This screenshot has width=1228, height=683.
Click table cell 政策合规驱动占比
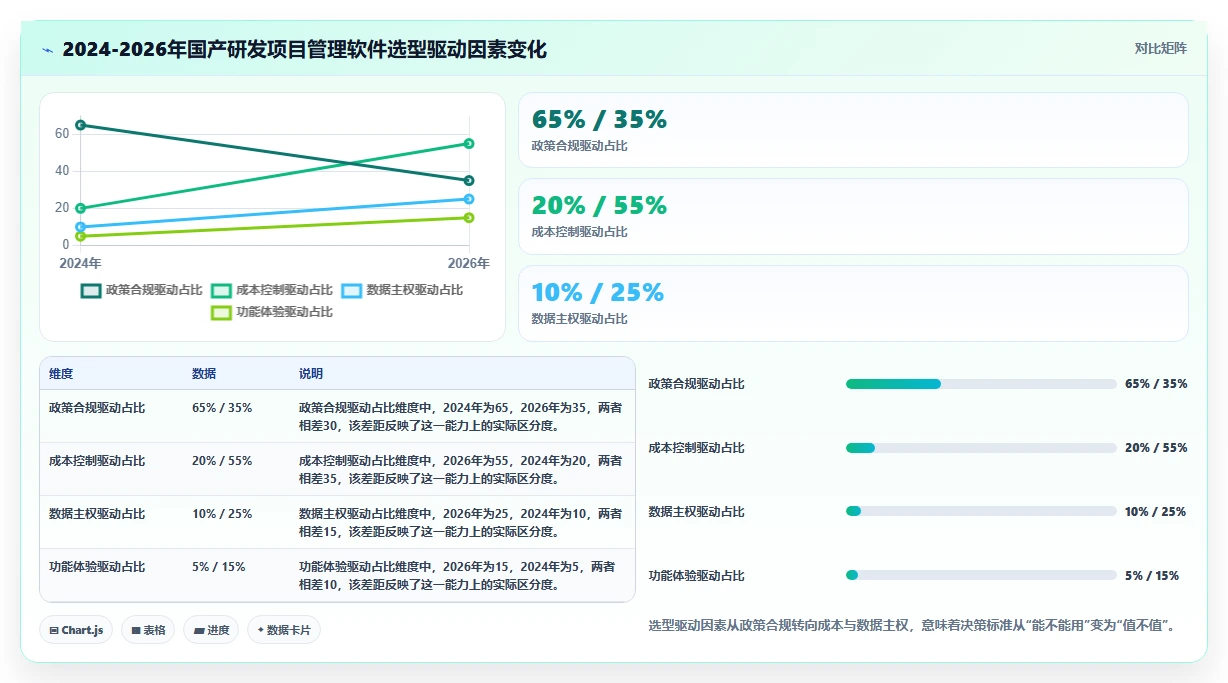(x=97, y=408)
